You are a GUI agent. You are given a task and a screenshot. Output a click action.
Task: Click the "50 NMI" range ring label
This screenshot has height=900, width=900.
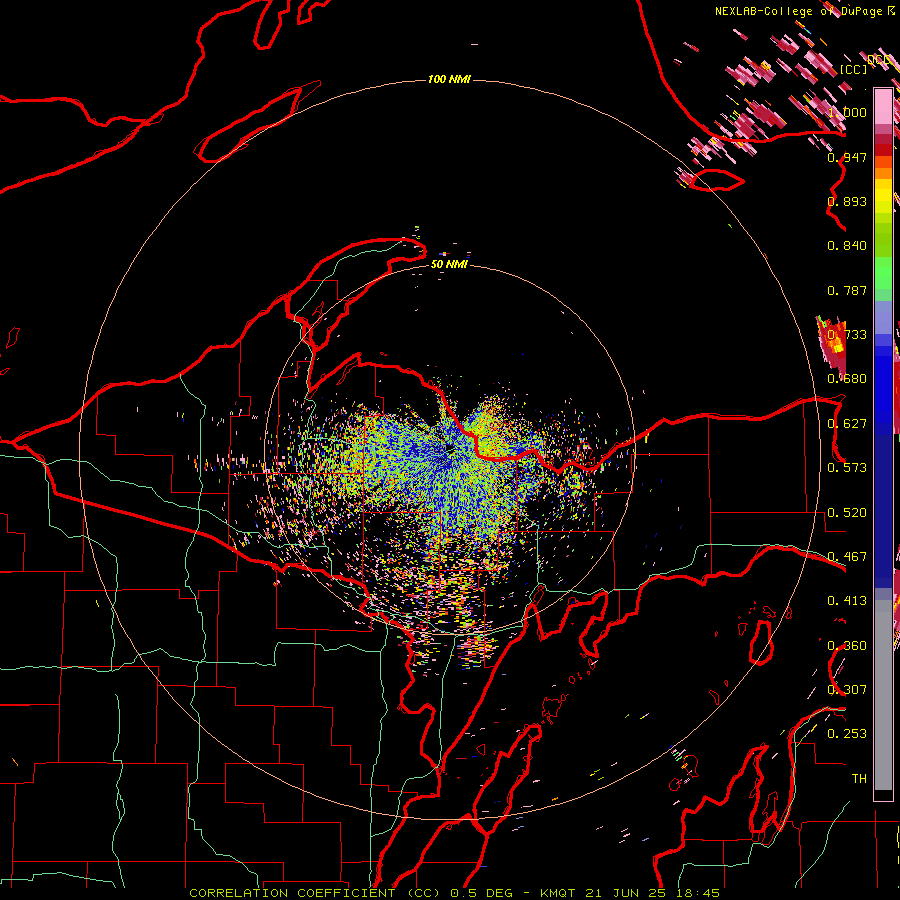pyautogui.click(x=449, y=264)
